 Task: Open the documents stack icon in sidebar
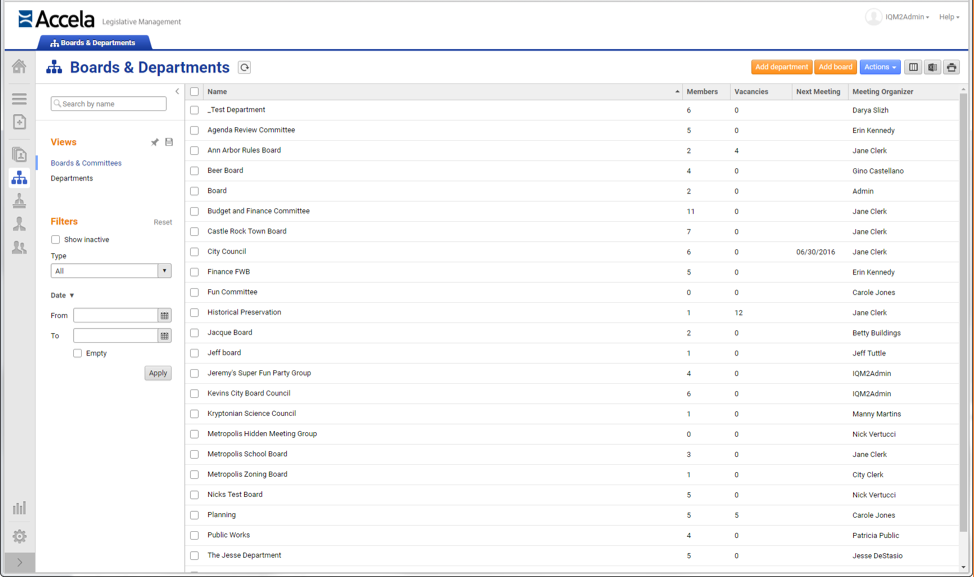(x=19, y=154)
